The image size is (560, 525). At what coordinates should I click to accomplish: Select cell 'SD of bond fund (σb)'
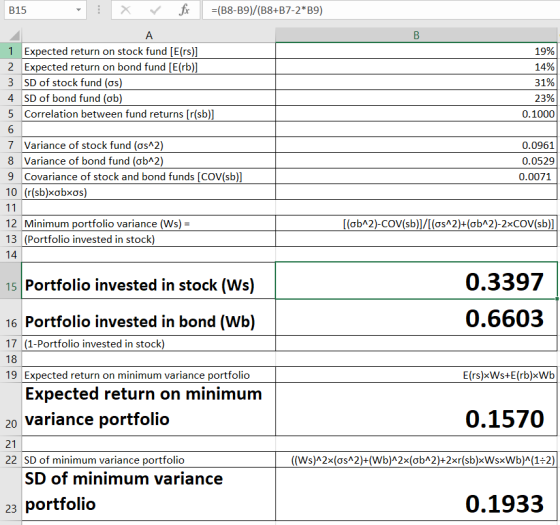149,98
